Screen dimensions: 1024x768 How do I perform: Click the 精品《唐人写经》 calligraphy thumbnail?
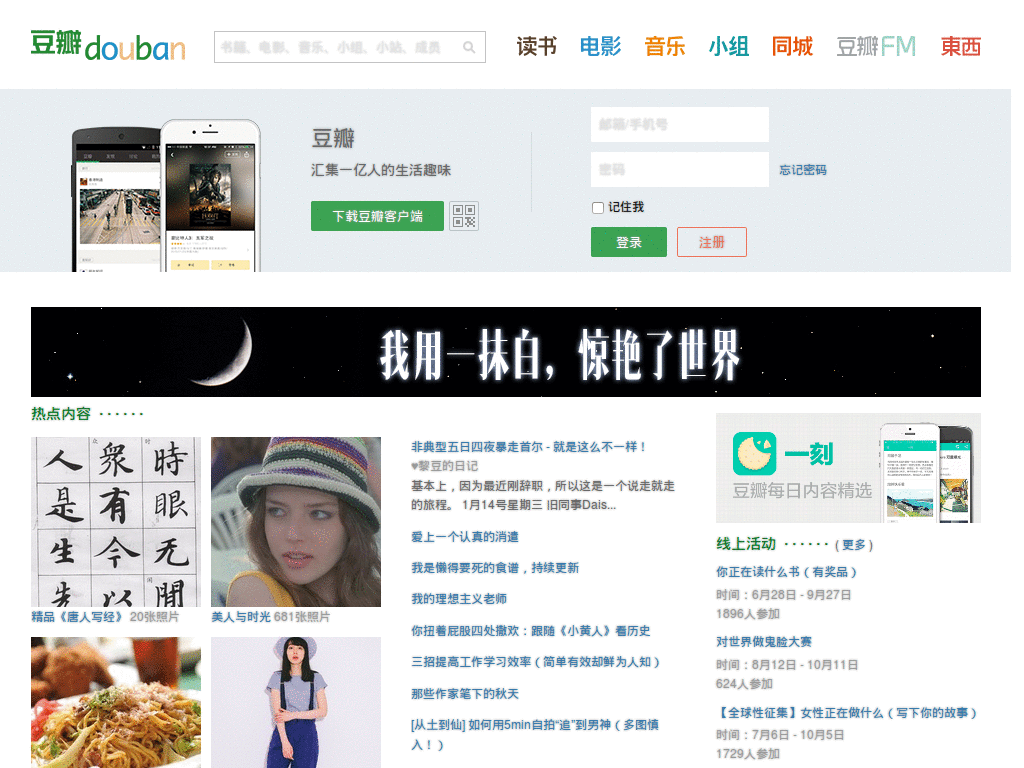(115, 520)
